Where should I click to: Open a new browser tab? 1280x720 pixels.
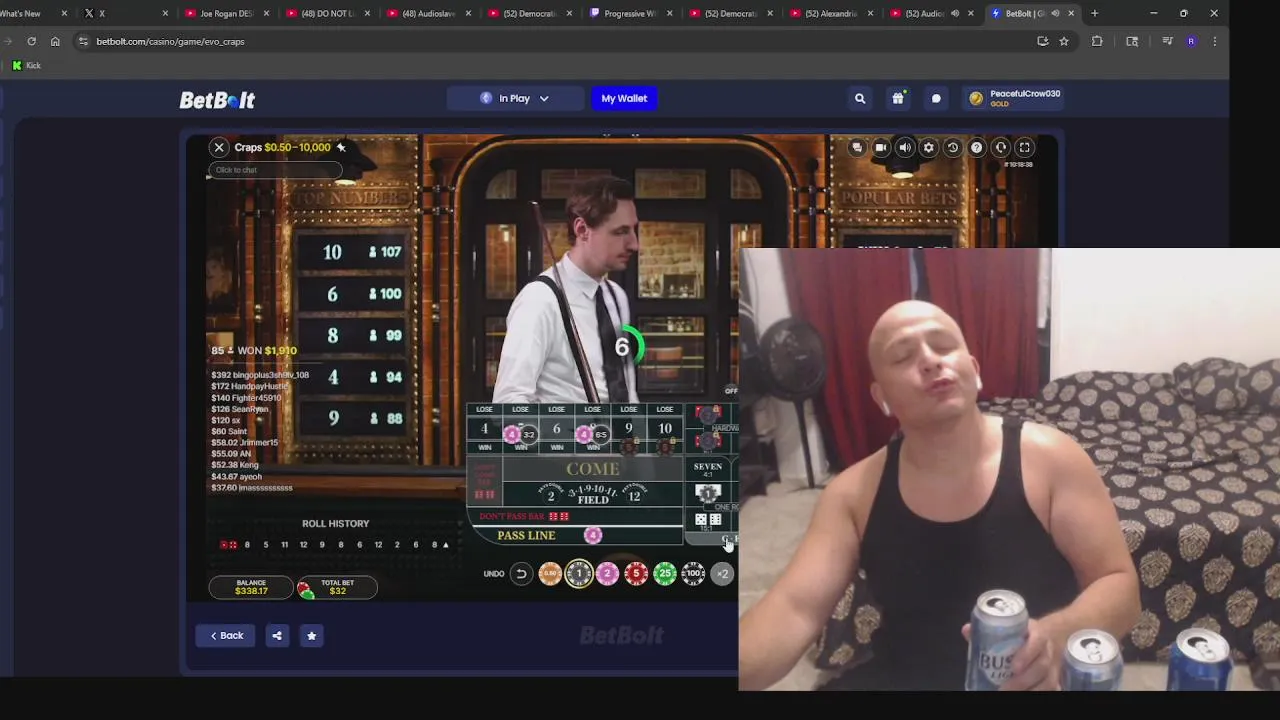(x=1095, y=13)
